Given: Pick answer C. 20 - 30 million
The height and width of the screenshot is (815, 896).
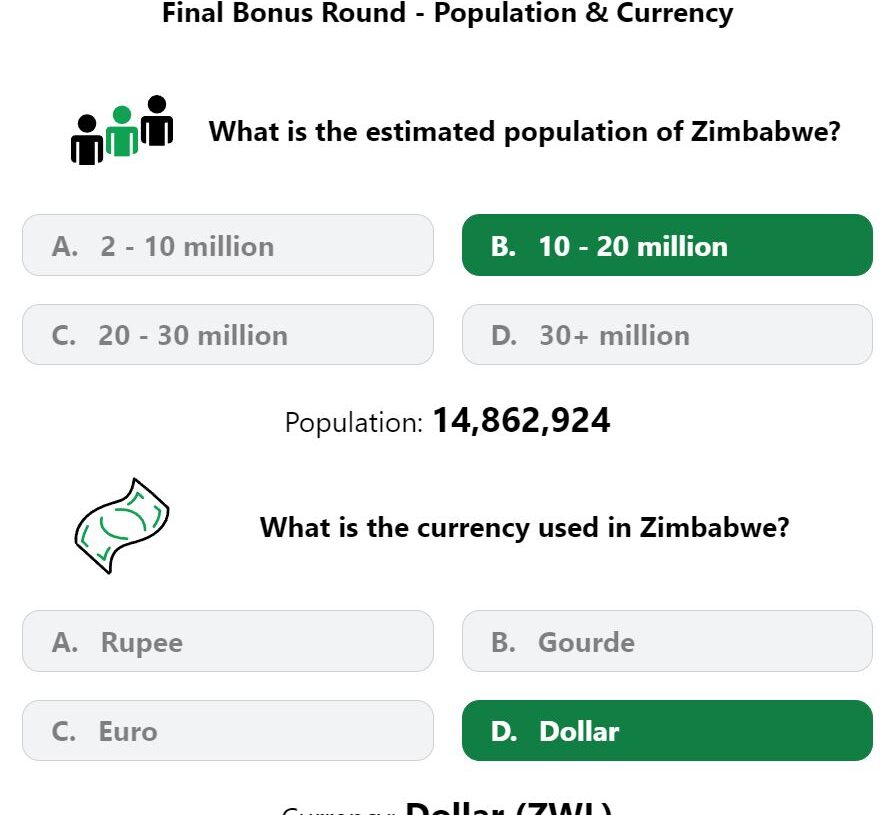Looking at the screenshot, I should [228, 334].
